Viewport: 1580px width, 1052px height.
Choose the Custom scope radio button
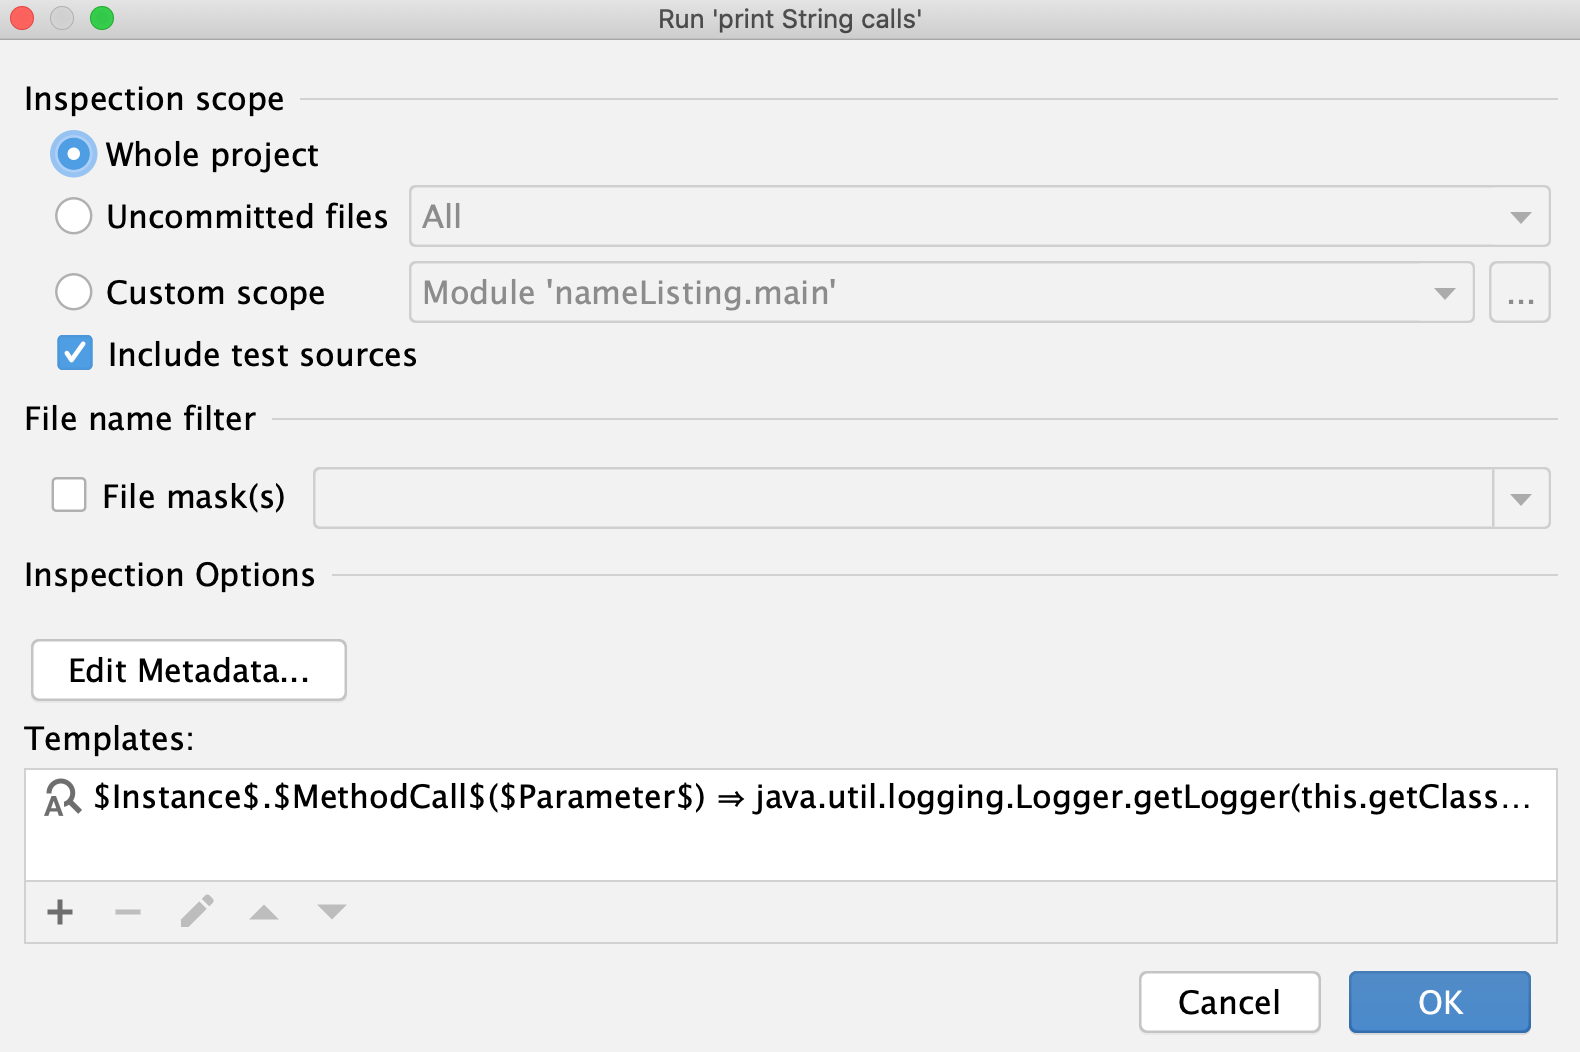74,292
